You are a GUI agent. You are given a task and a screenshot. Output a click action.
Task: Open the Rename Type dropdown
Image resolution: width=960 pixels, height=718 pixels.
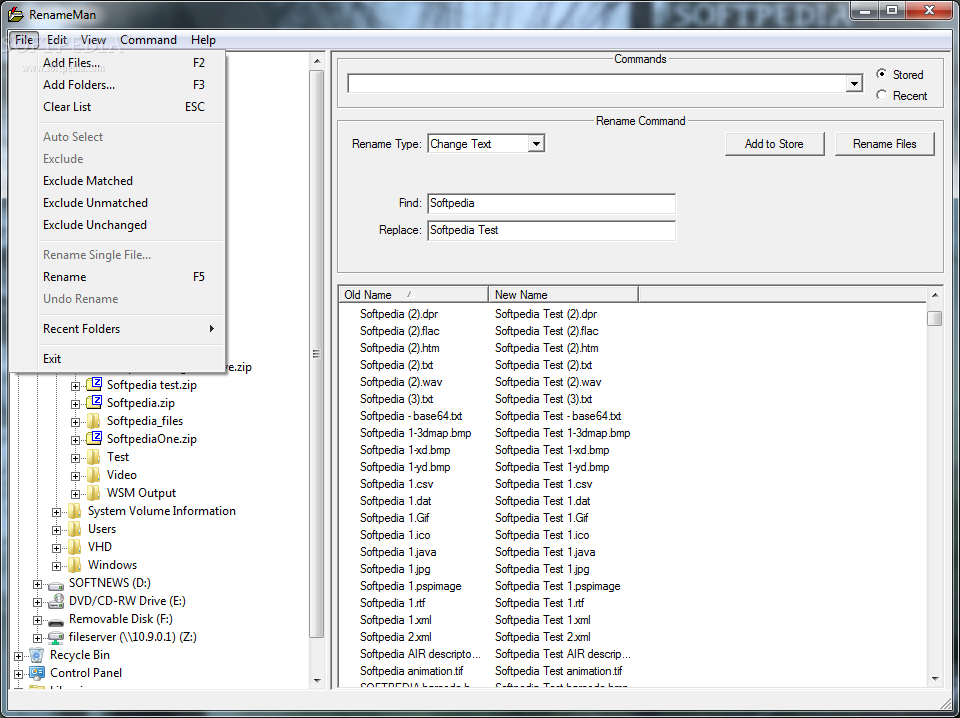coord(536,144)
